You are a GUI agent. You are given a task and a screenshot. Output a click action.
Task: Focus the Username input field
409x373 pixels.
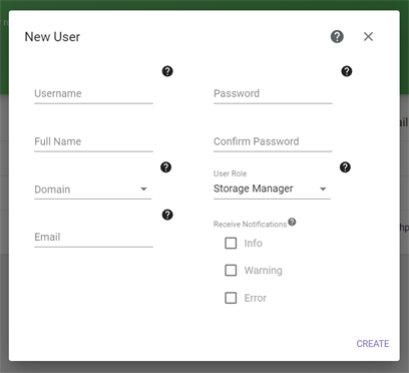click(x=94, y=94)
